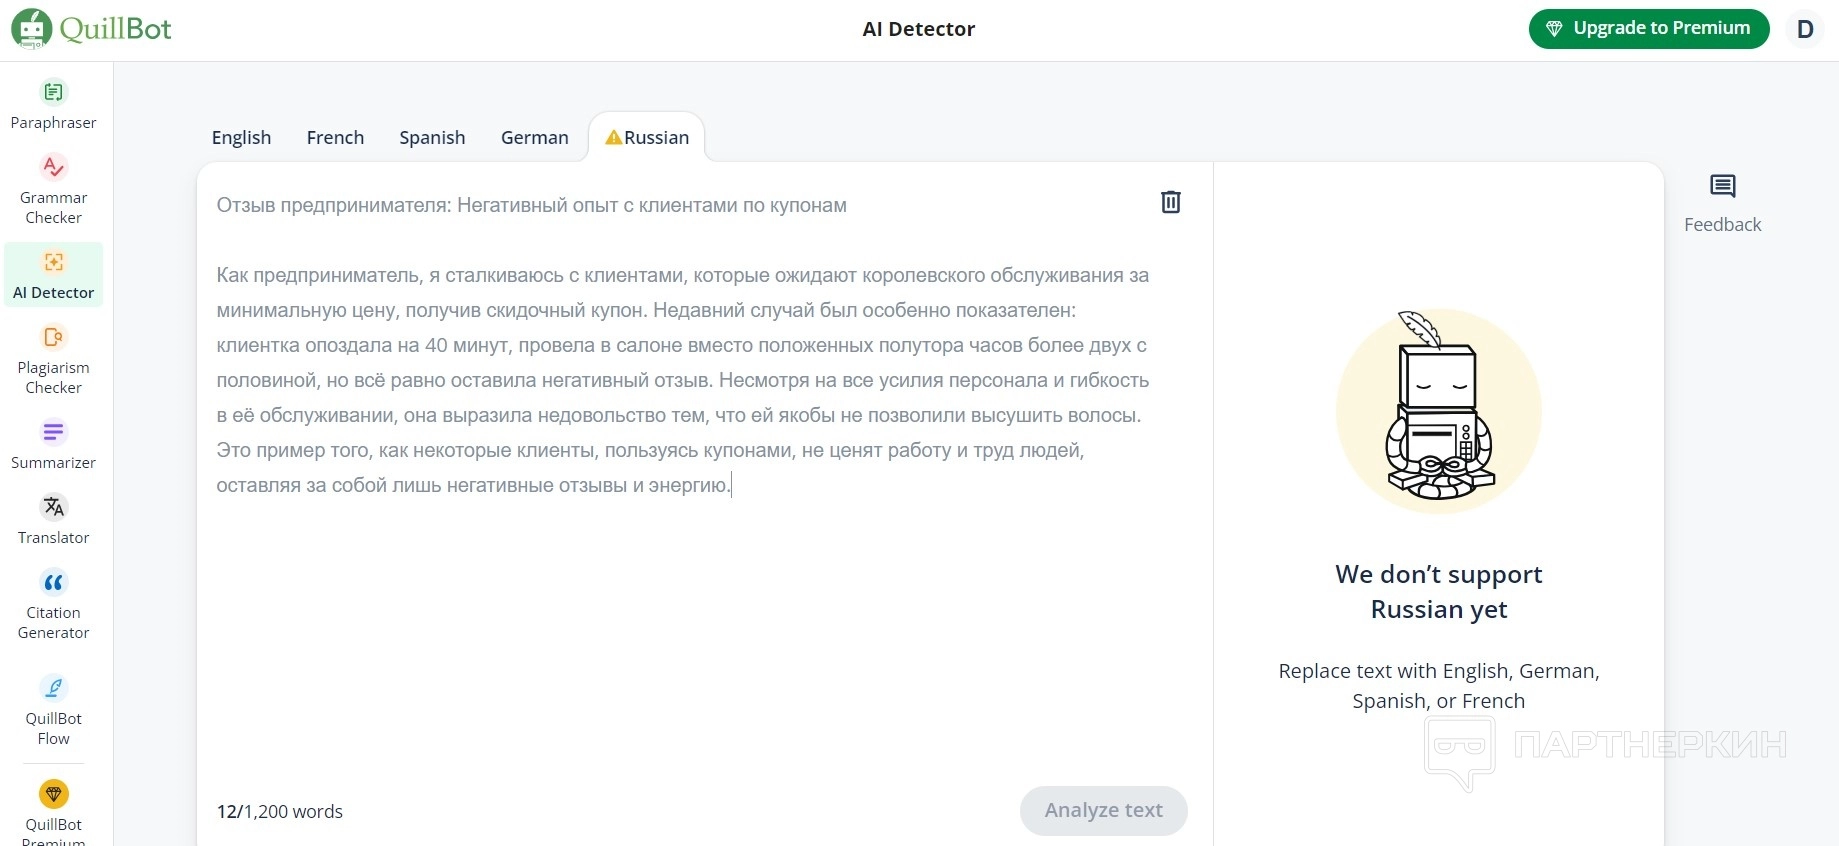Click the QuillBot Premium diamond icon
Image resolution: width=1839 pixels, height=846 pixels.
pyautogui.click(x=53, y=795)
